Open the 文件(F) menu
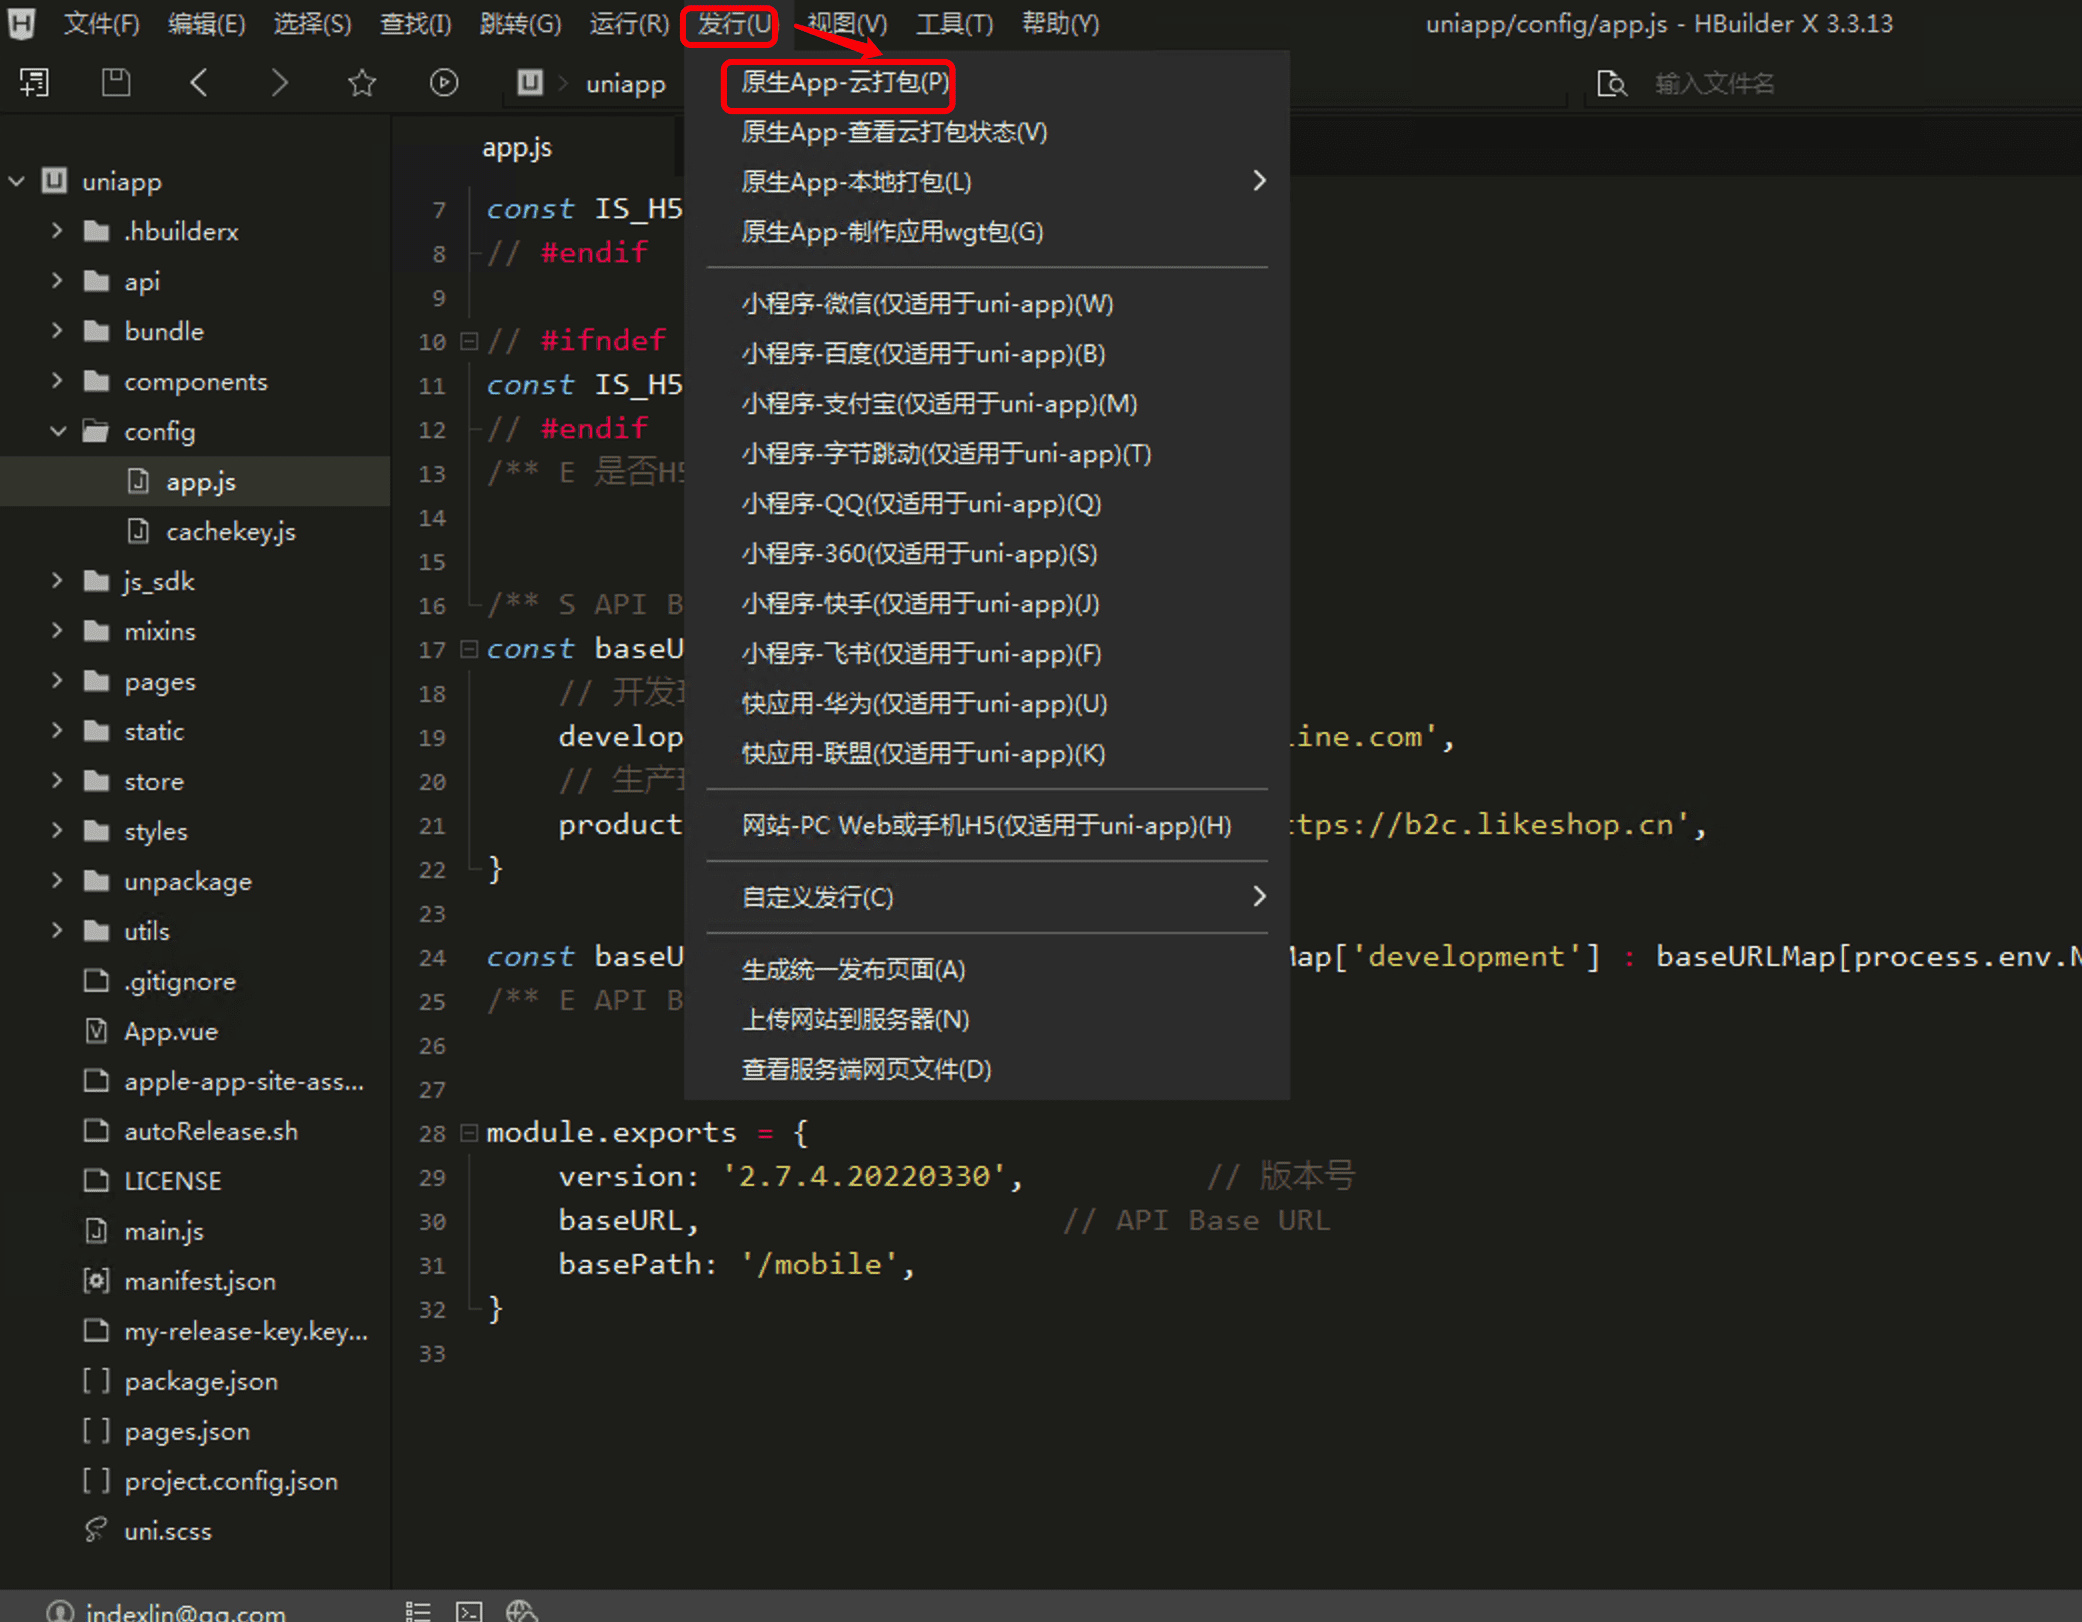 pos(101,23)
